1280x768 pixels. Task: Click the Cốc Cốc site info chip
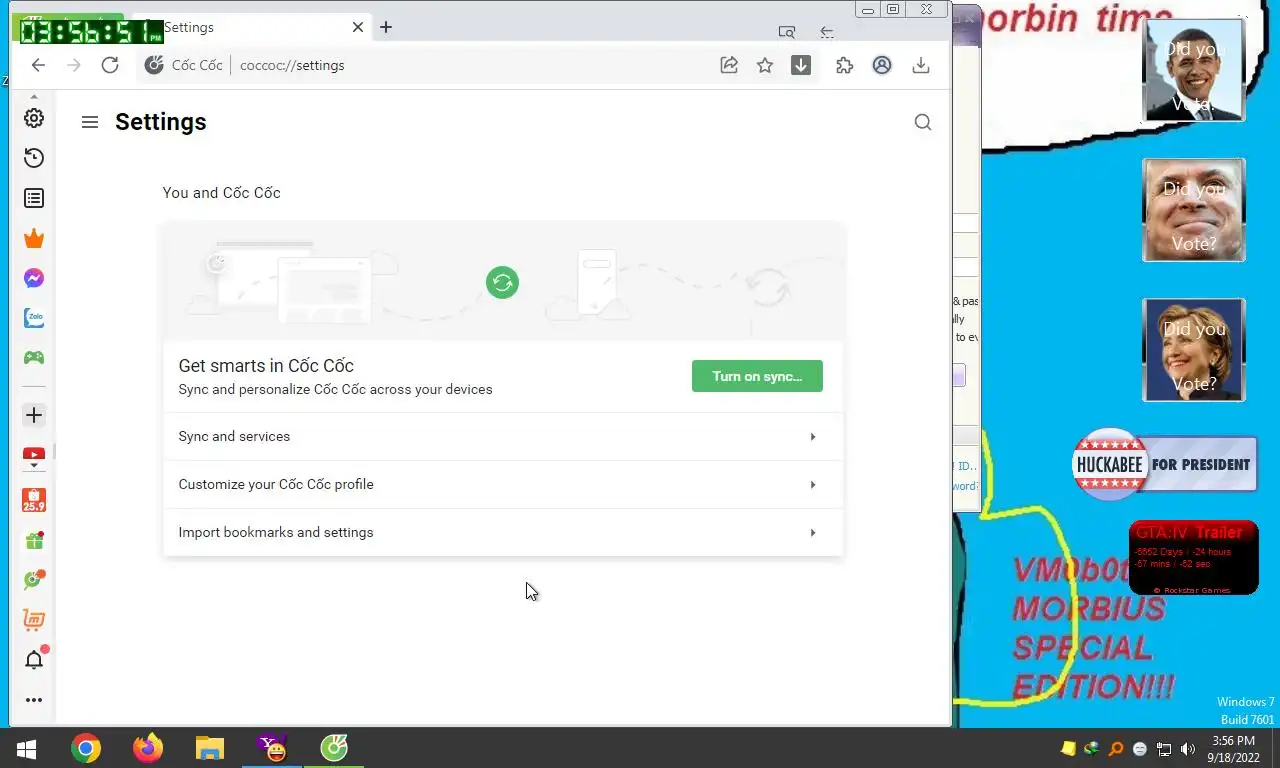click(184, 65)
